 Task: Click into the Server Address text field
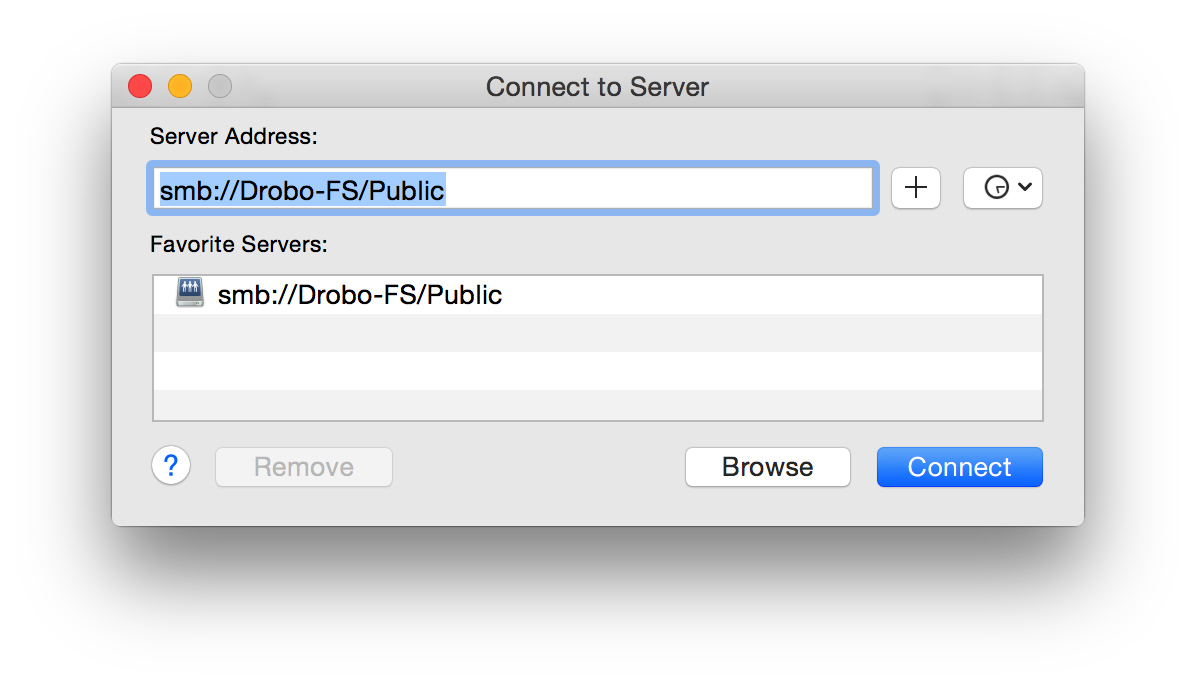pyautogui.click(x=513, y=188)
